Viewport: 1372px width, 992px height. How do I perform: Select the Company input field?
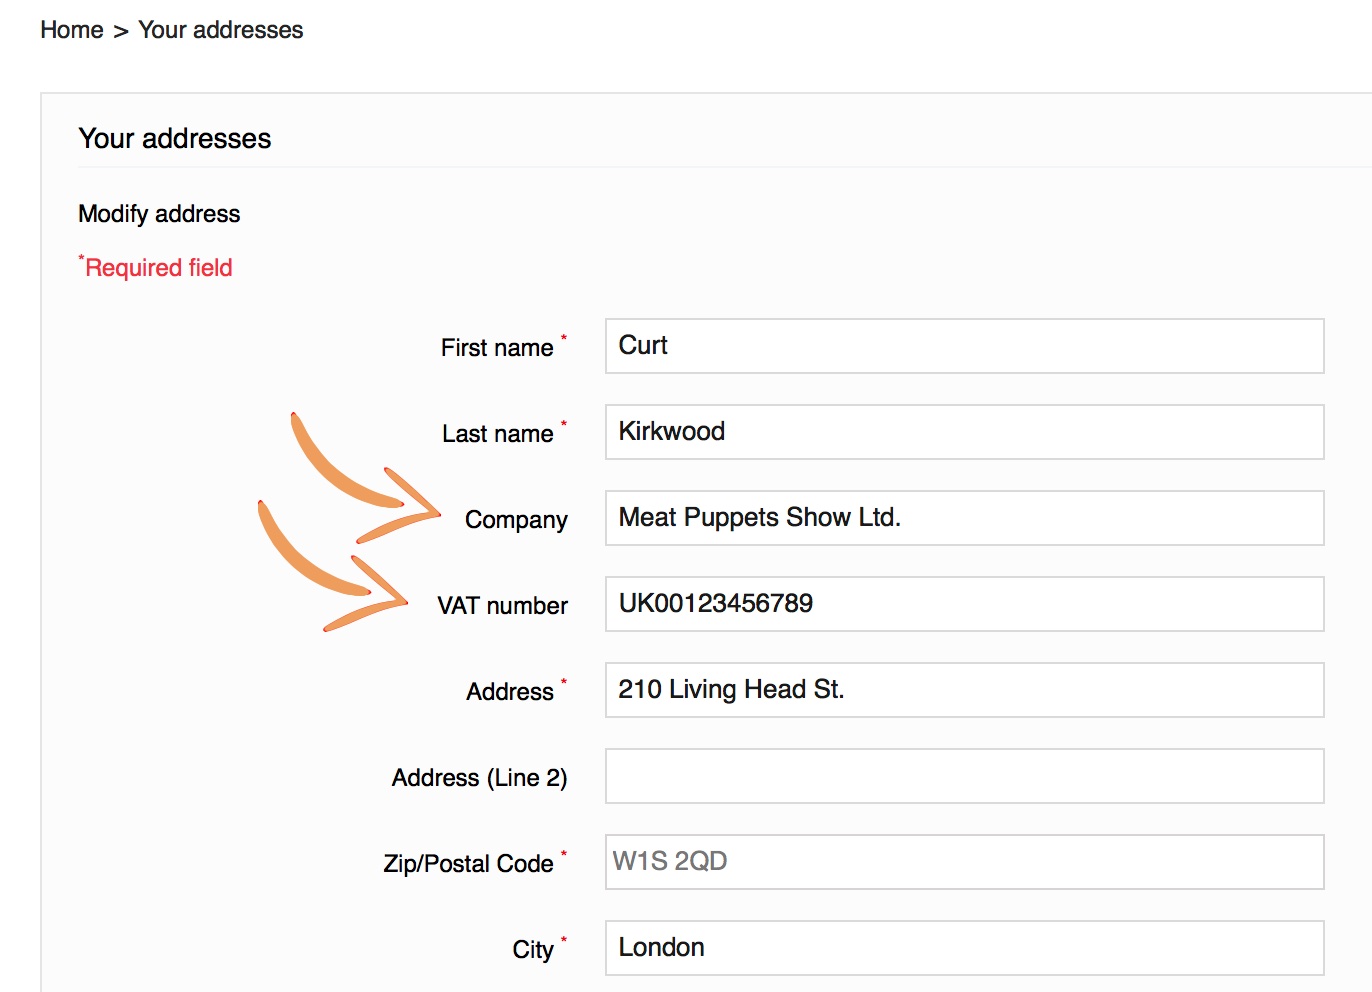(x=964, y=518)
